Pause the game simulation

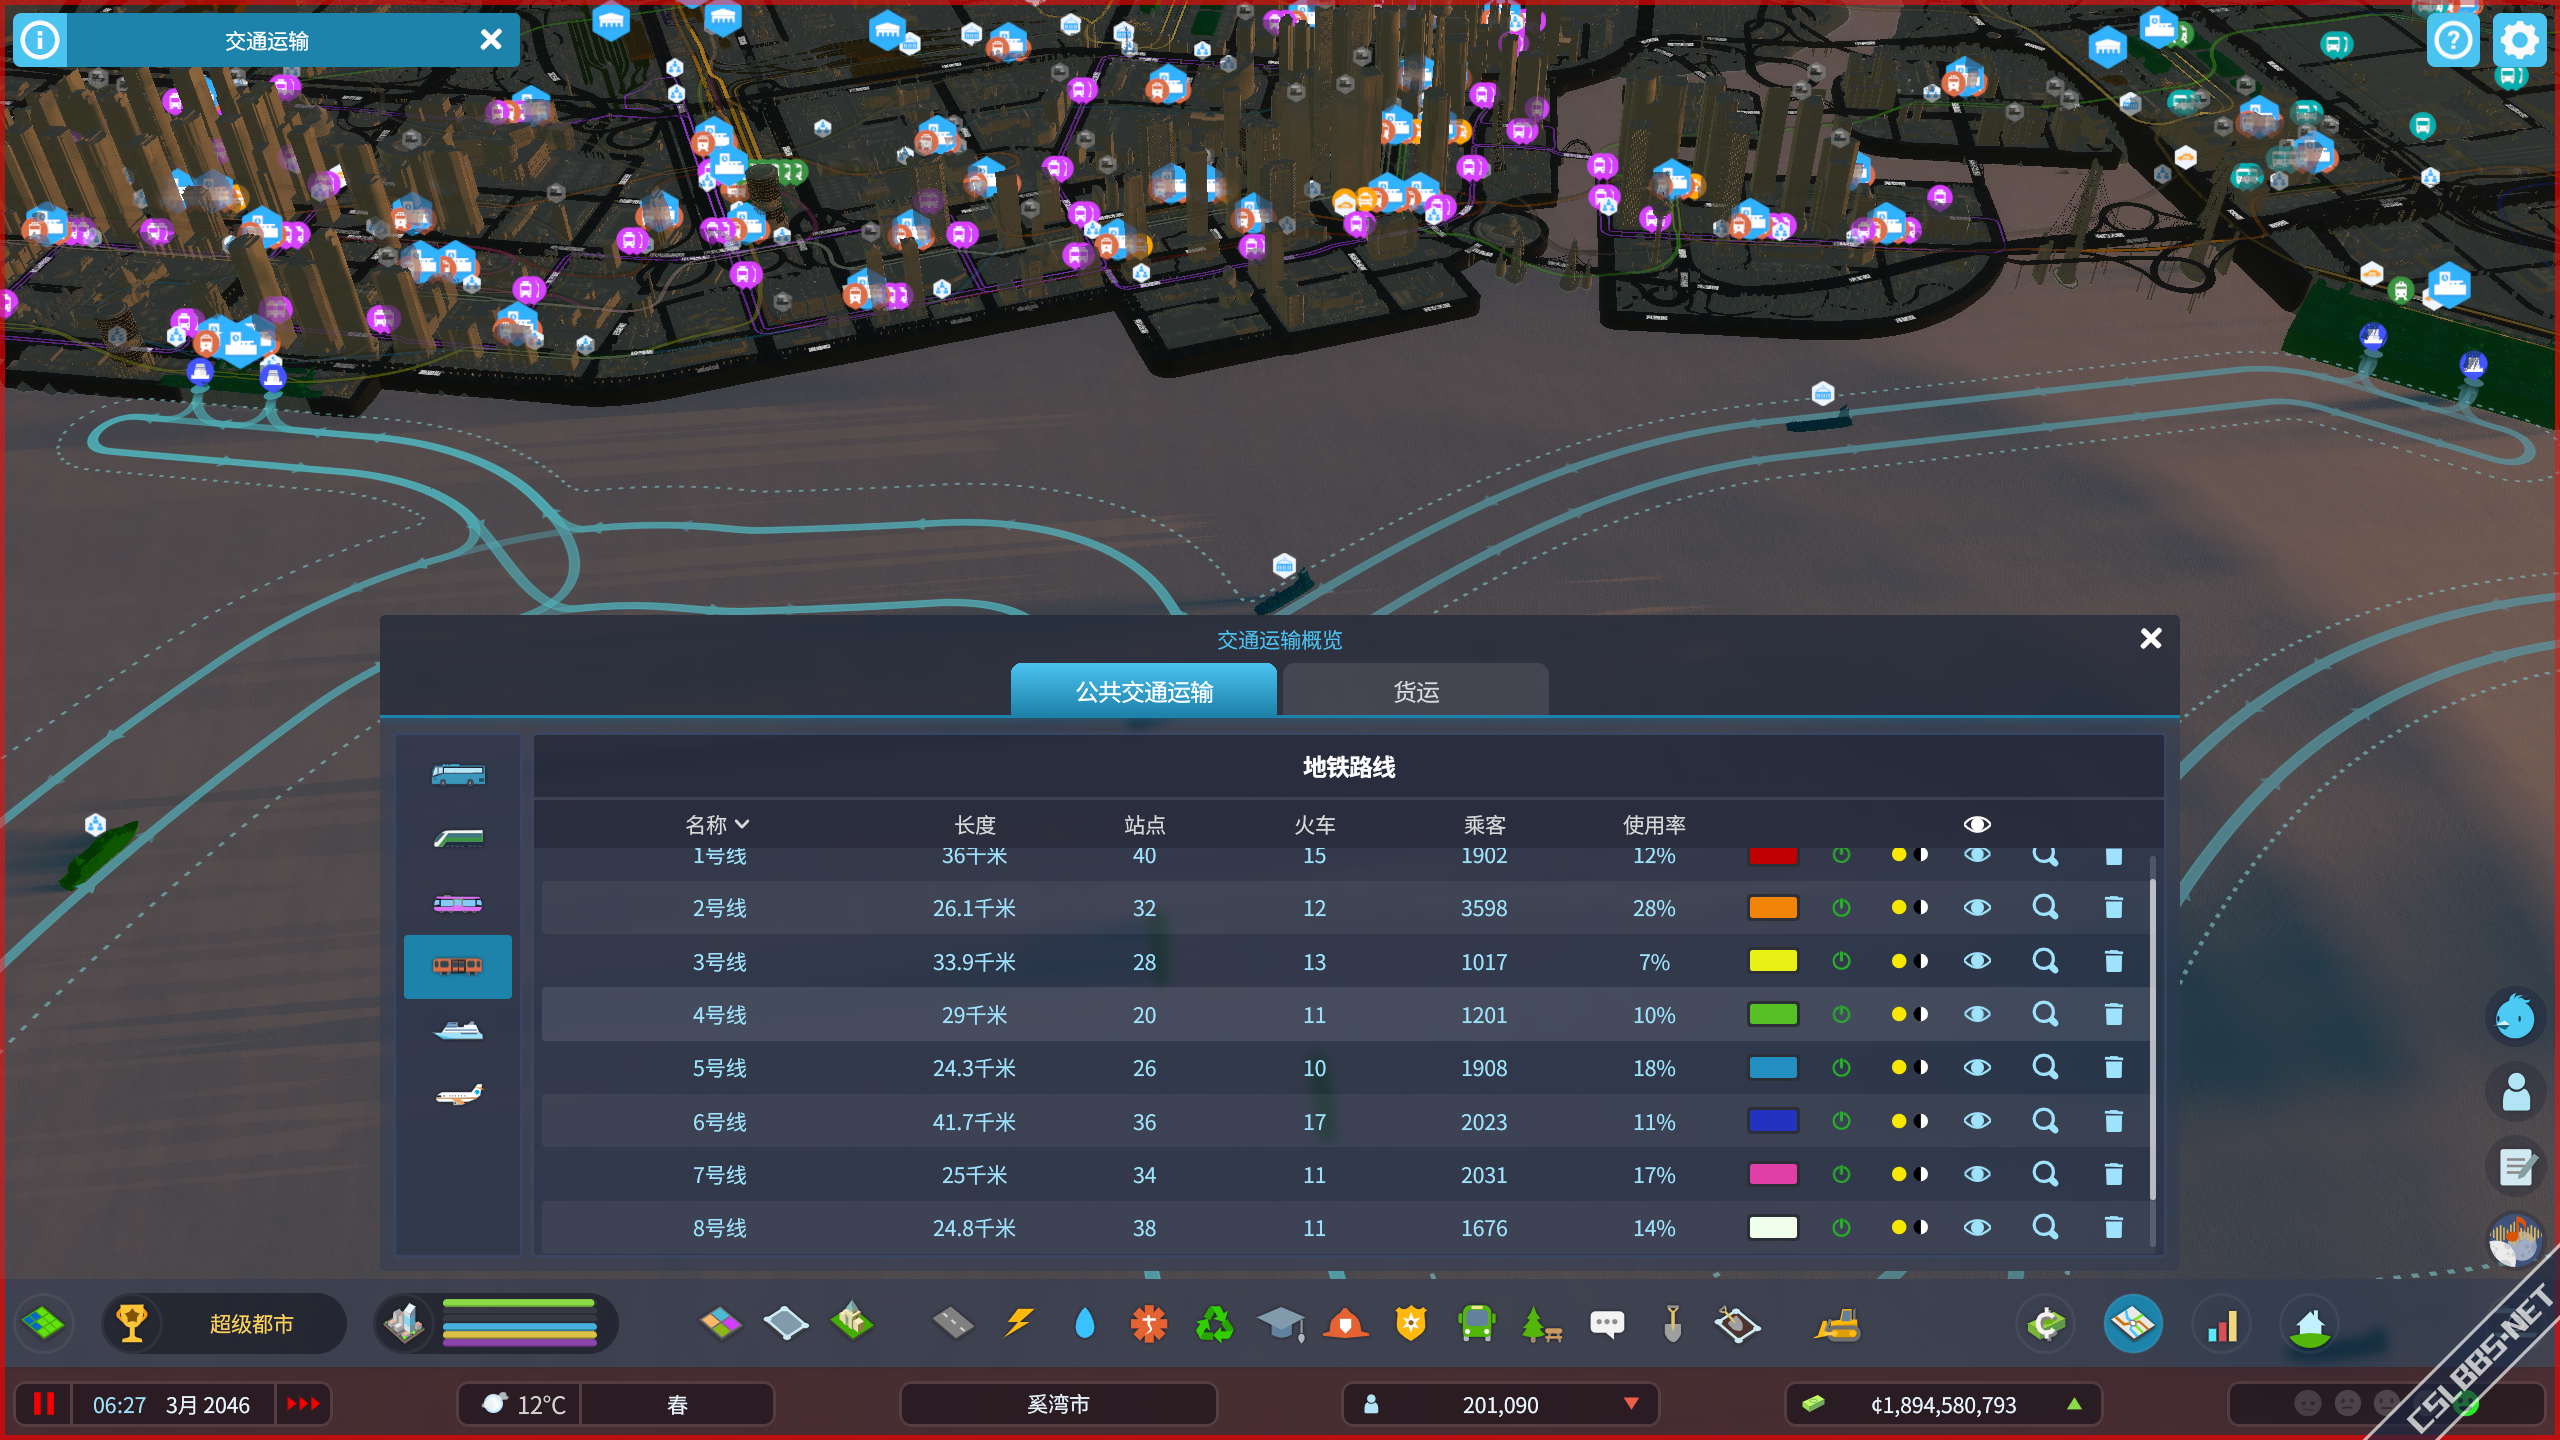pyautogui.click(x=43, y=1404)
